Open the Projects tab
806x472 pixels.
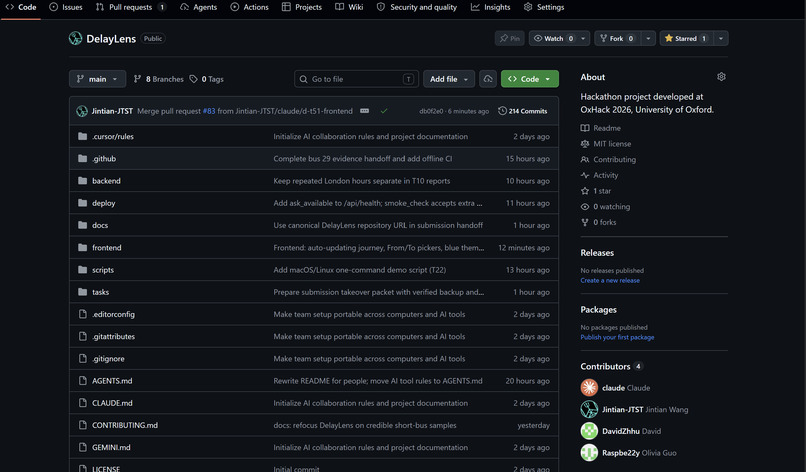coord(302,7)
